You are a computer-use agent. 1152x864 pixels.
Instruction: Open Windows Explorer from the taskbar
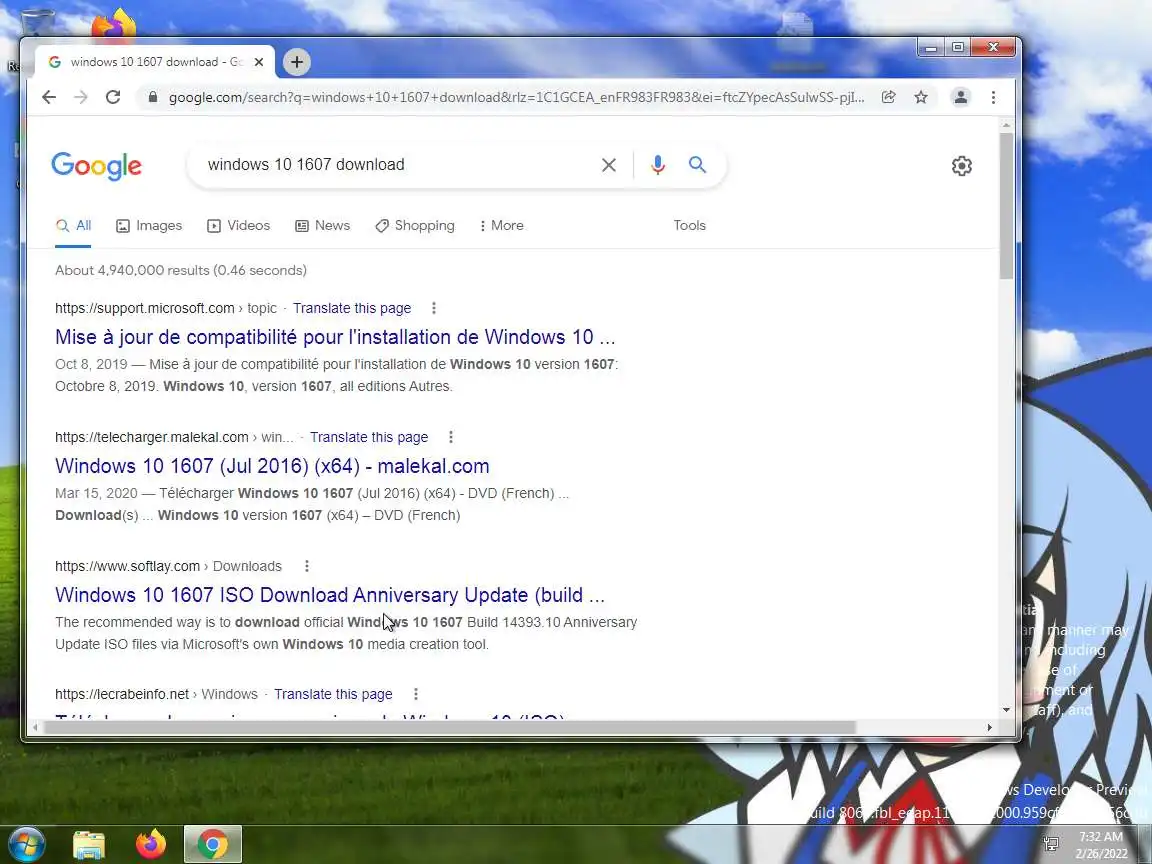coord(89,845)
